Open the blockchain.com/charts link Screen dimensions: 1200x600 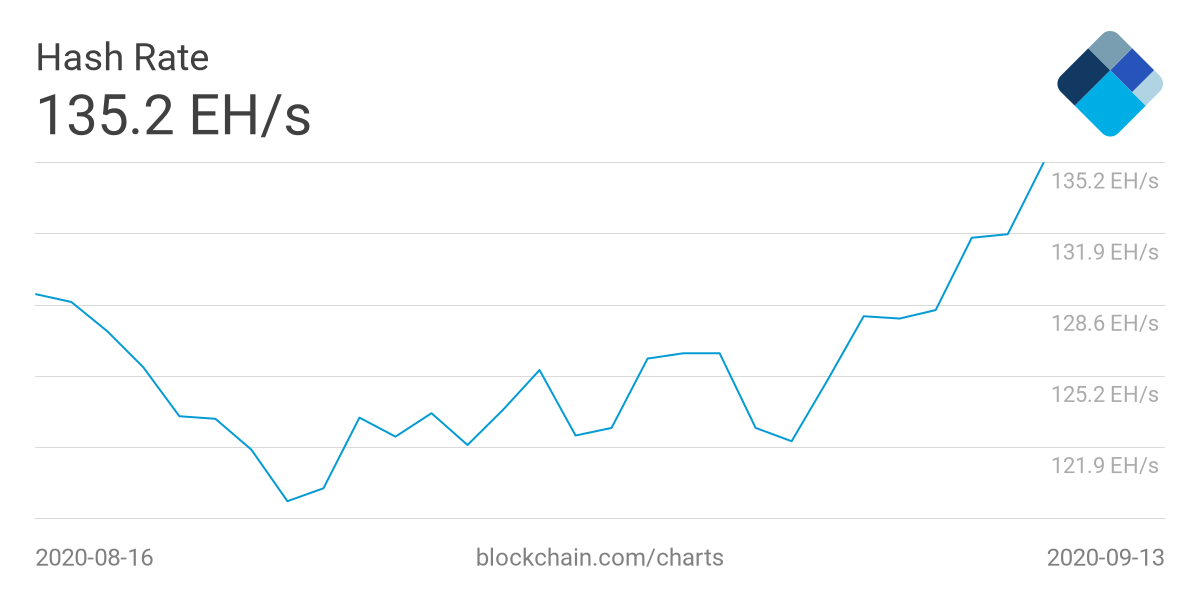coord(600,557)
